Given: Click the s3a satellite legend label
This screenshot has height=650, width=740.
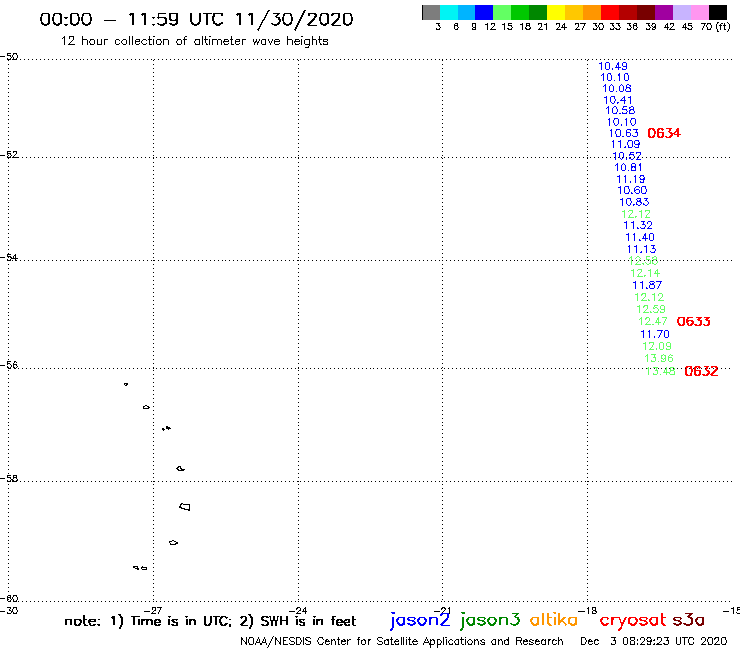Looking at the screenshot, I should tap(688, 620).
